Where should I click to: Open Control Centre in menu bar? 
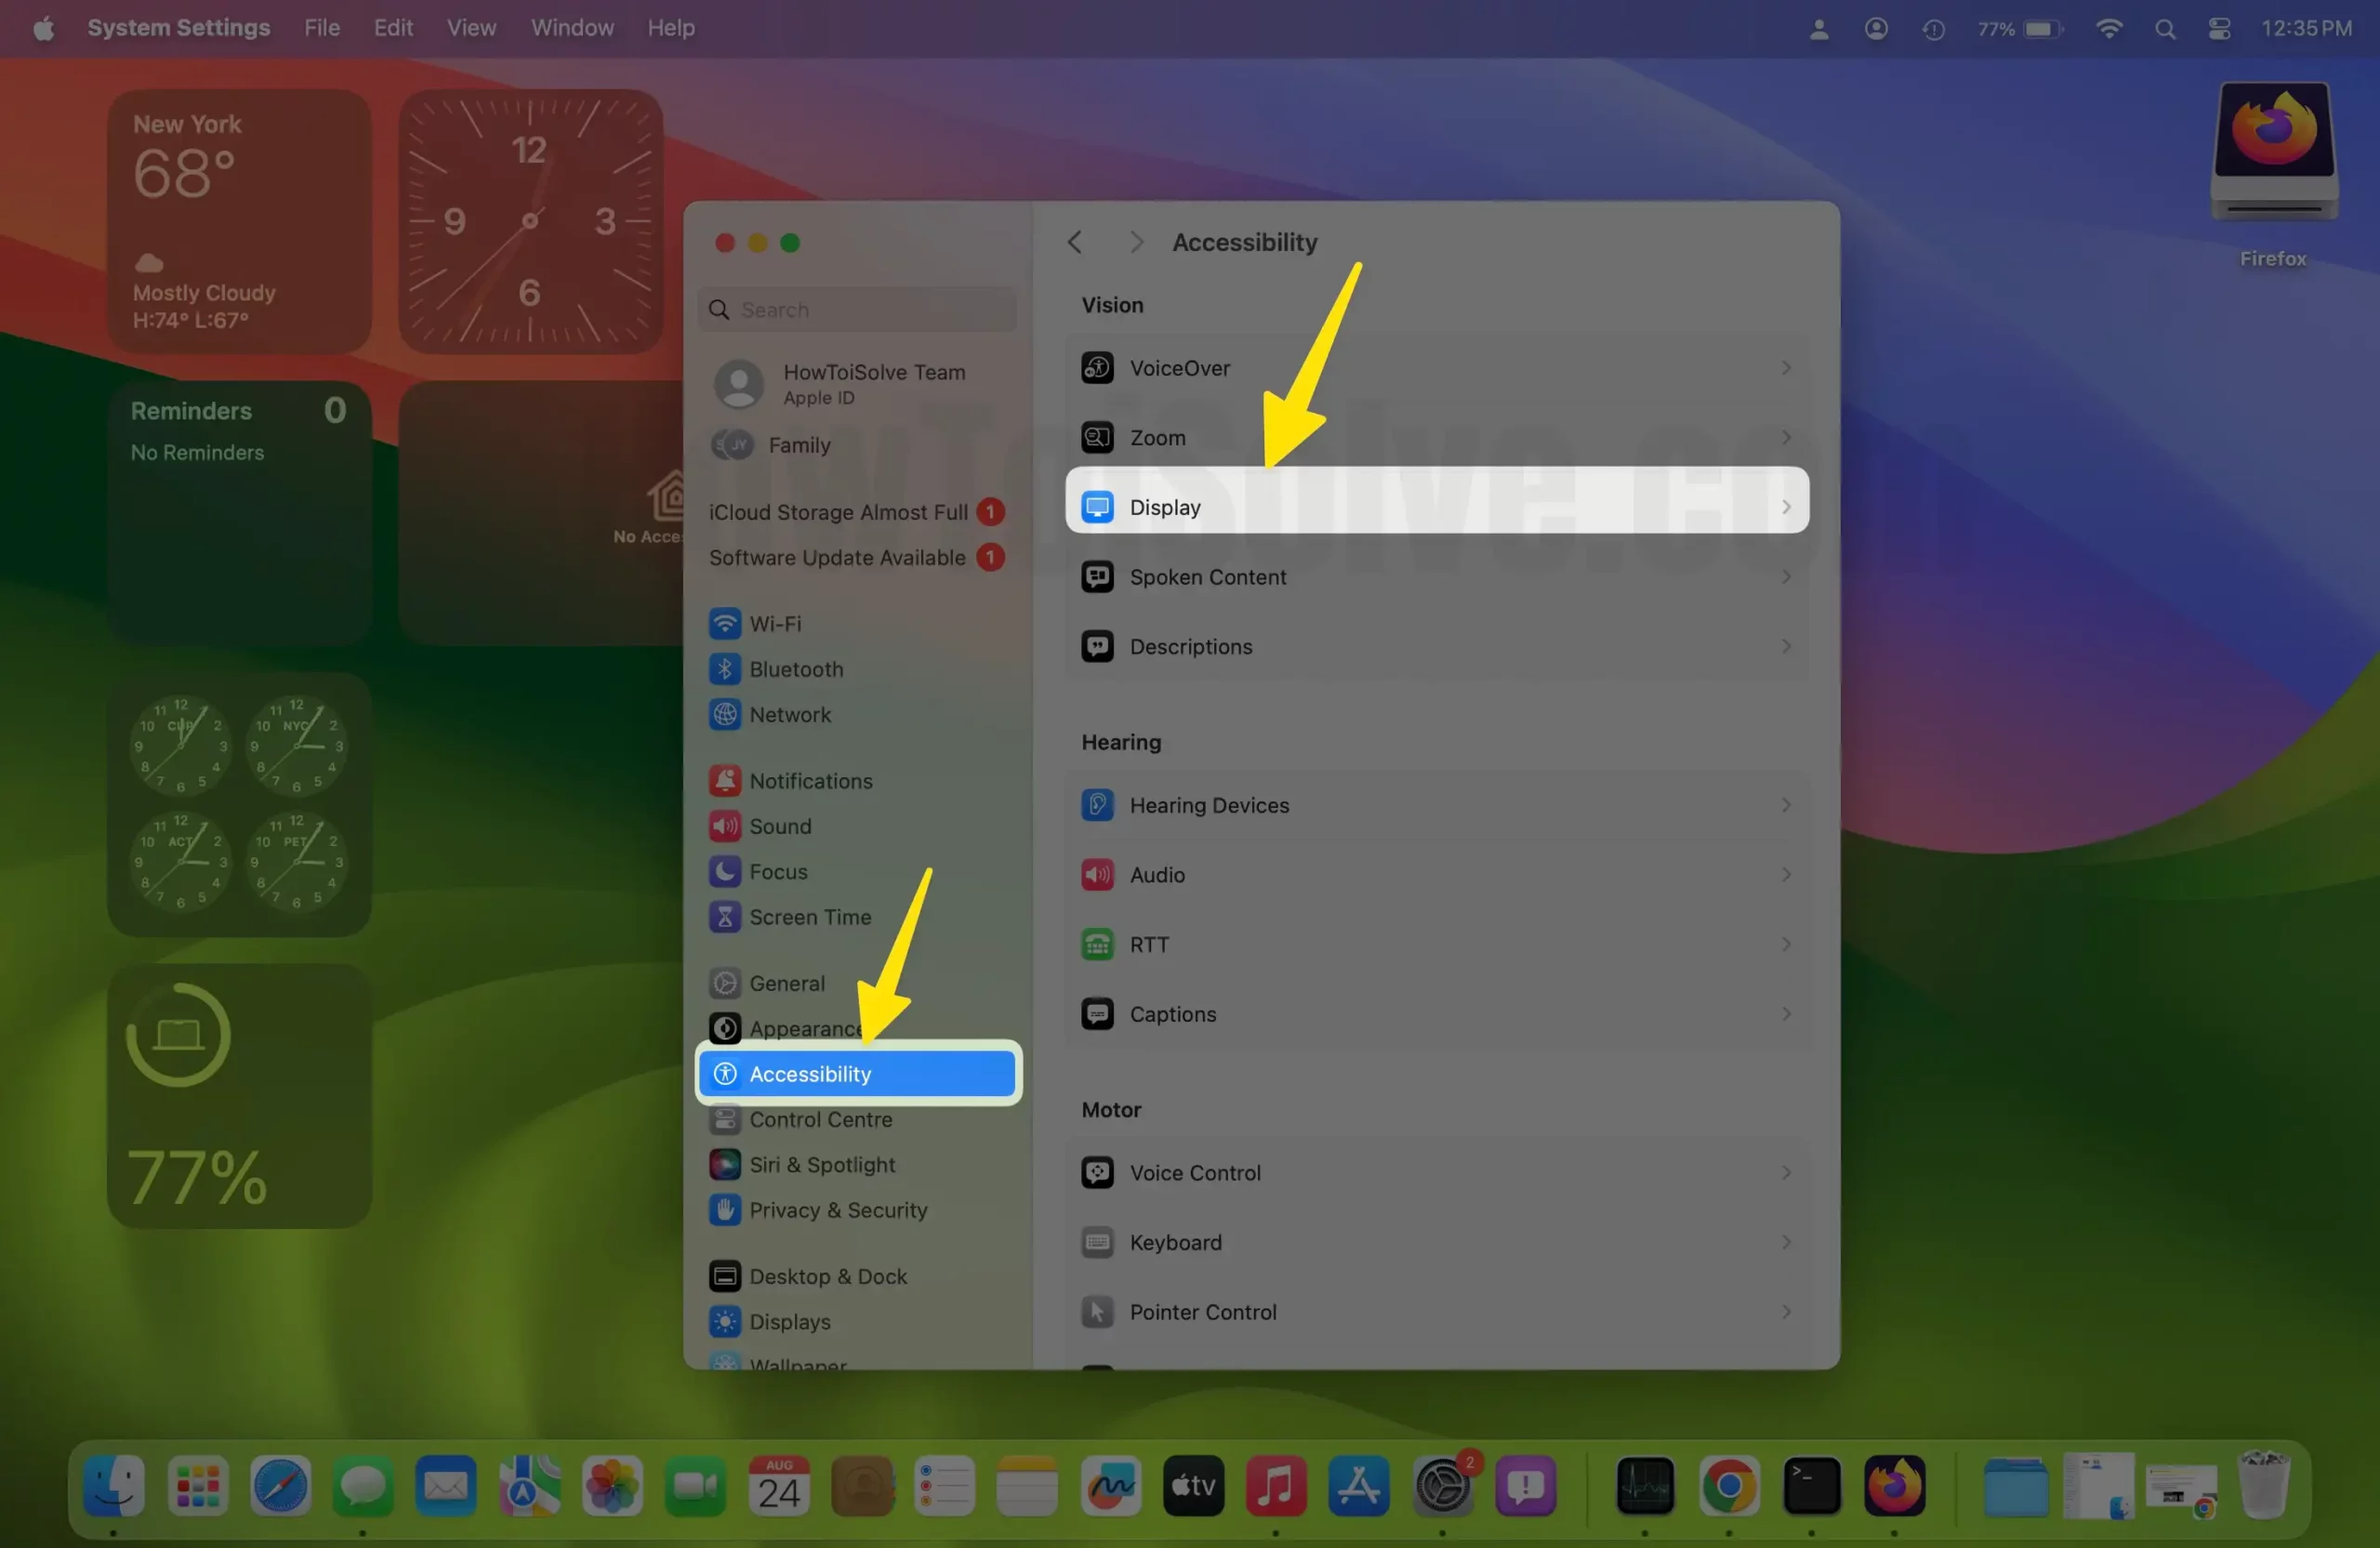coord(2219,28)
